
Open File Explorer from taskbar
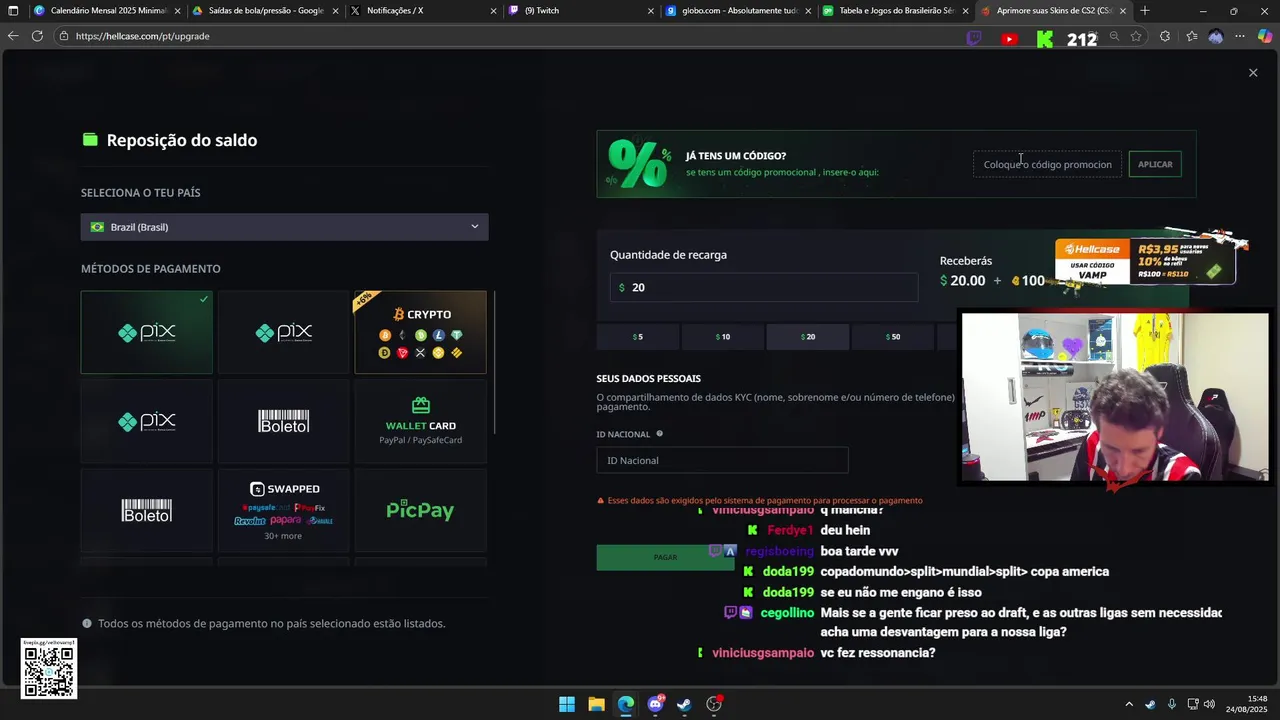(x=596, y=704)
